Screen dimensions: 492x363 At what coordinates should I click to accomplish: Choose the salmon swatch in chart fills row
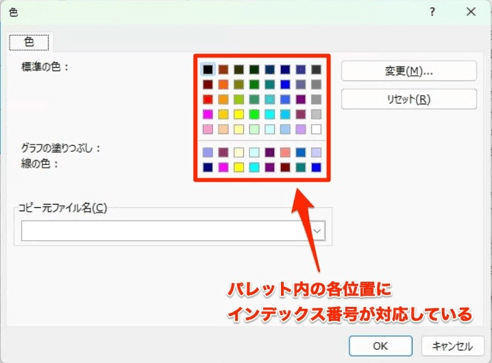(x=285, y=152)
